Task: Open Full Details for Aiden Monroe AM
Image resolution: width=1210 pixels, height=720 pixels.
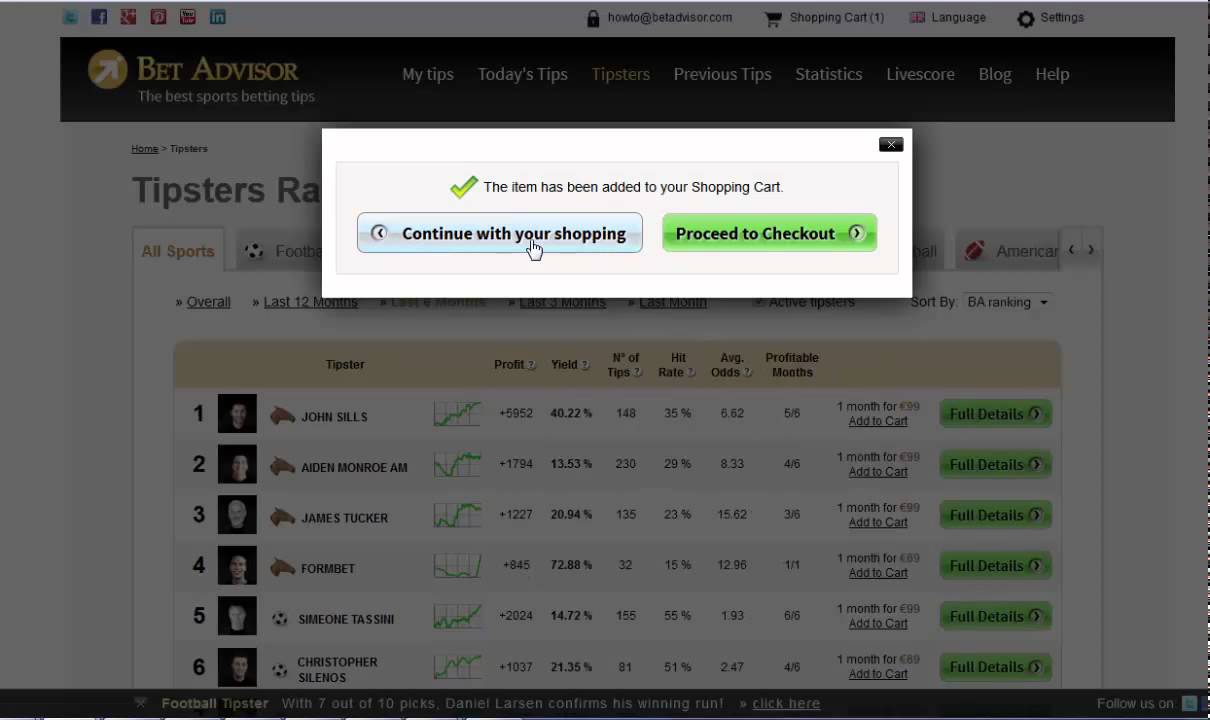Action: (995, 465)
